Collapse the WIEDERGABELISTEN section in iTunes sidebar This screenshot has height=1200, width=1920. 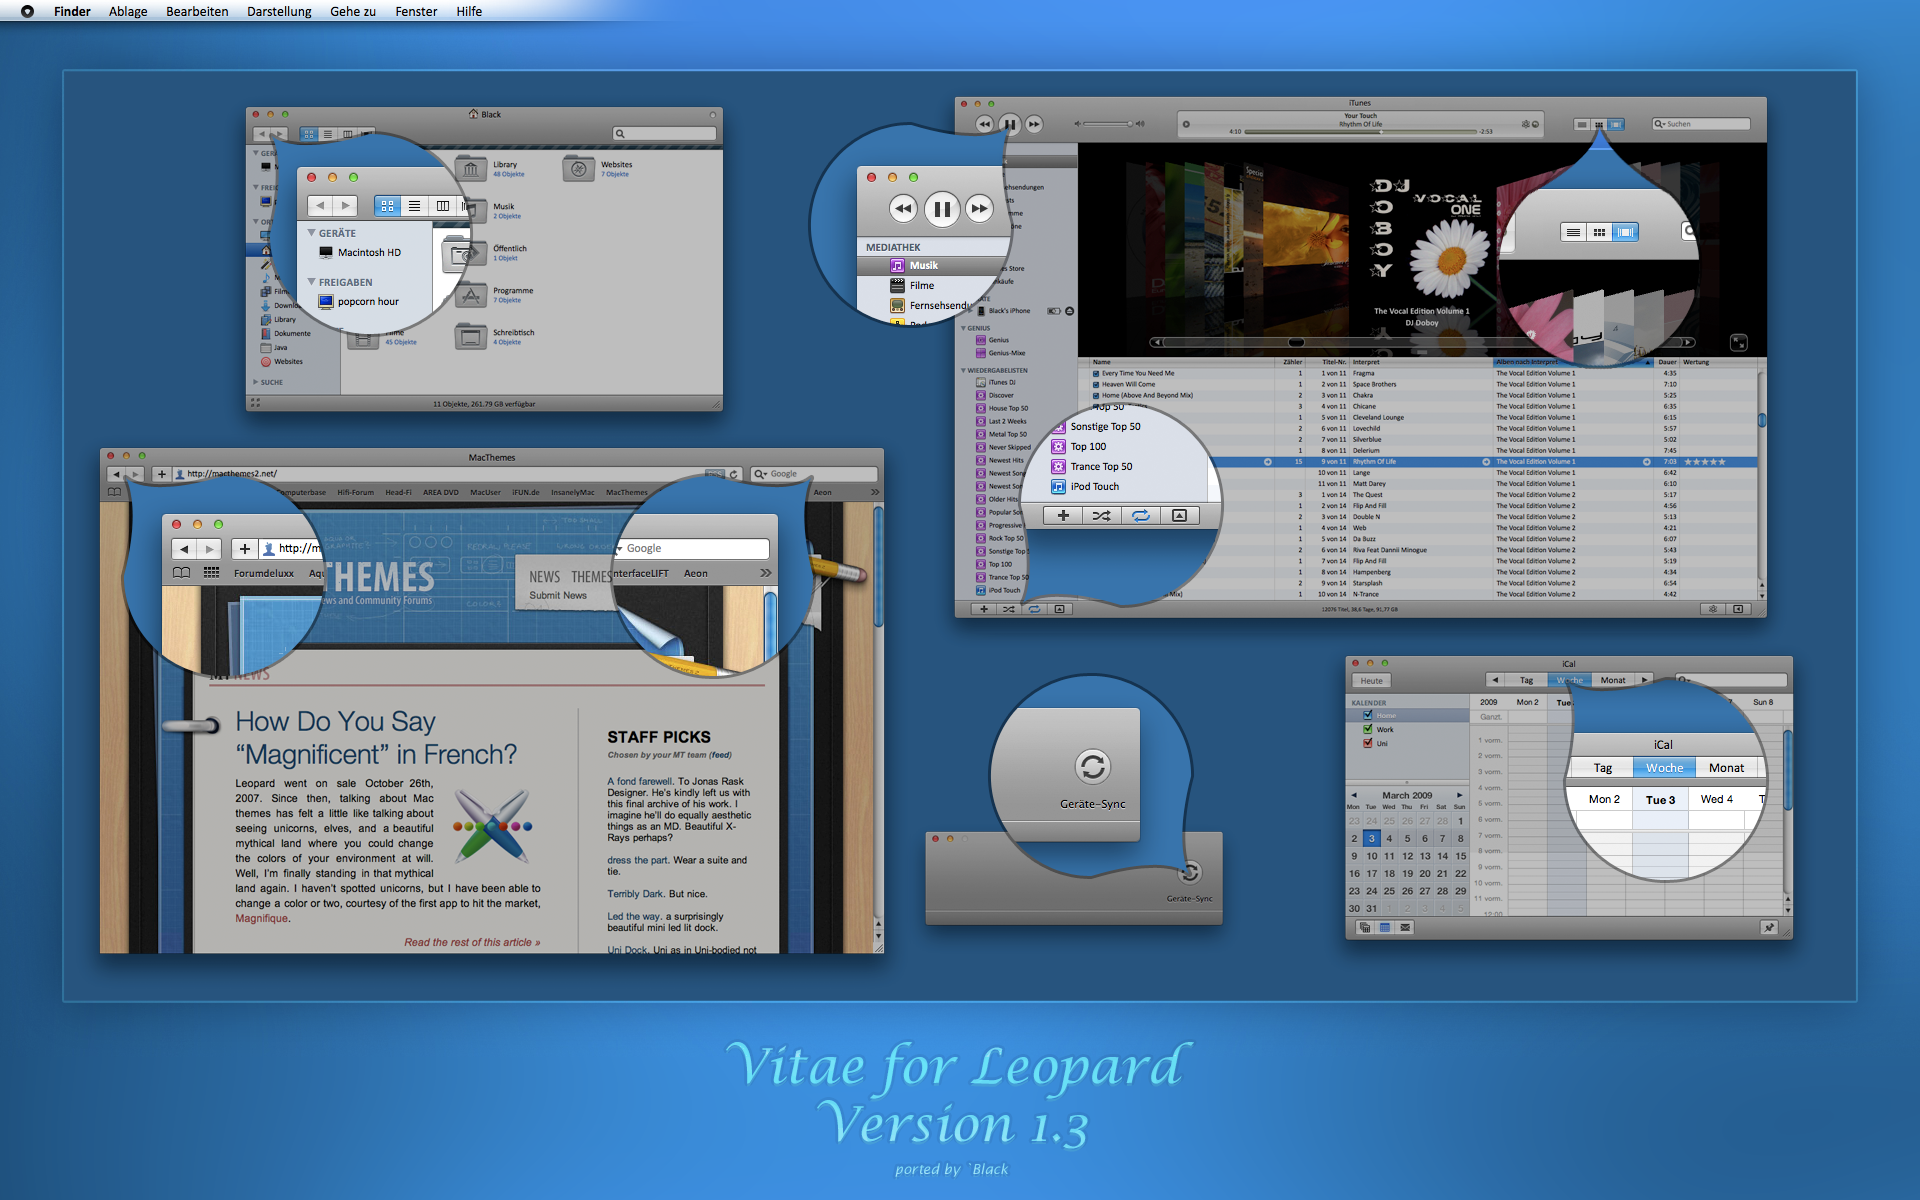[964, 370]
